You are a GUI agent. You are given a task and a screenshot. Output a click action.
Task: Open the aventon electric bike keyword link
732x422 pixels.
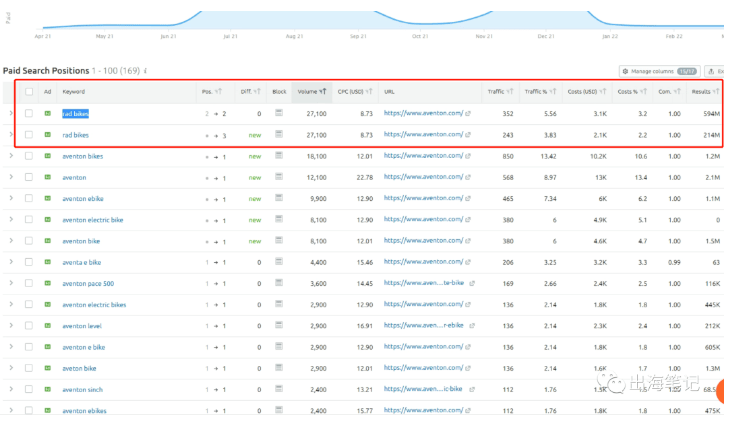(93, 220)
